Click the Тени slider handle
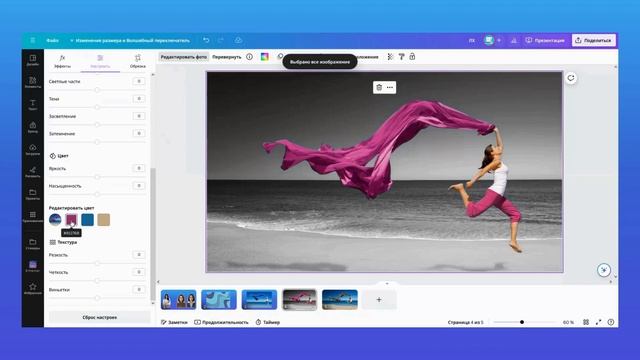Screen dimensions: 640x360 97,107
